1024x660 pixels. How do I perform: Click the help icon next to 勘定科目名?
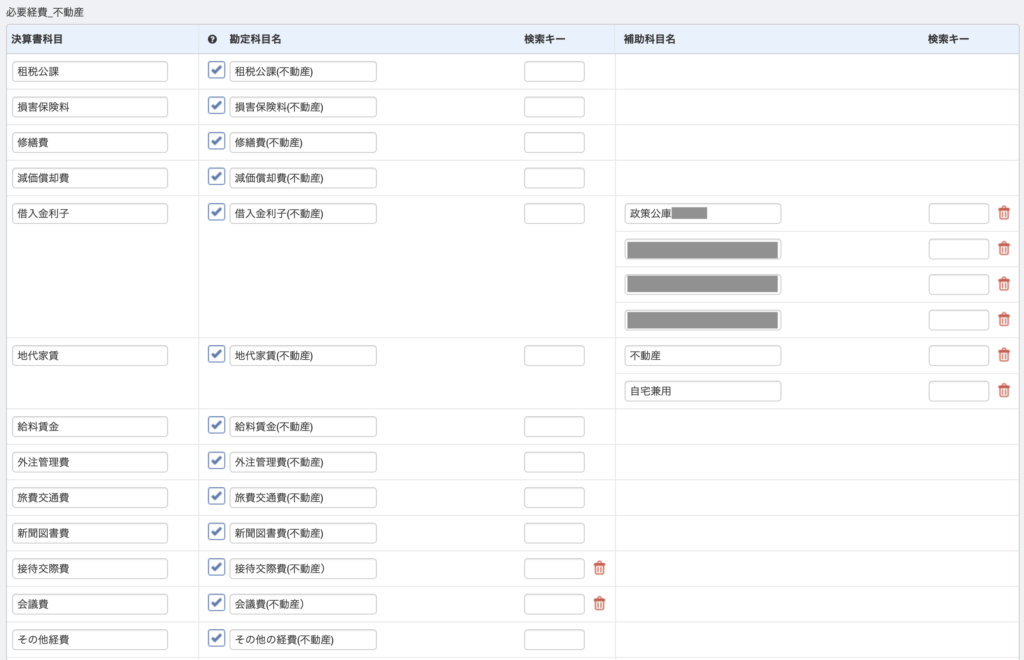212,40
